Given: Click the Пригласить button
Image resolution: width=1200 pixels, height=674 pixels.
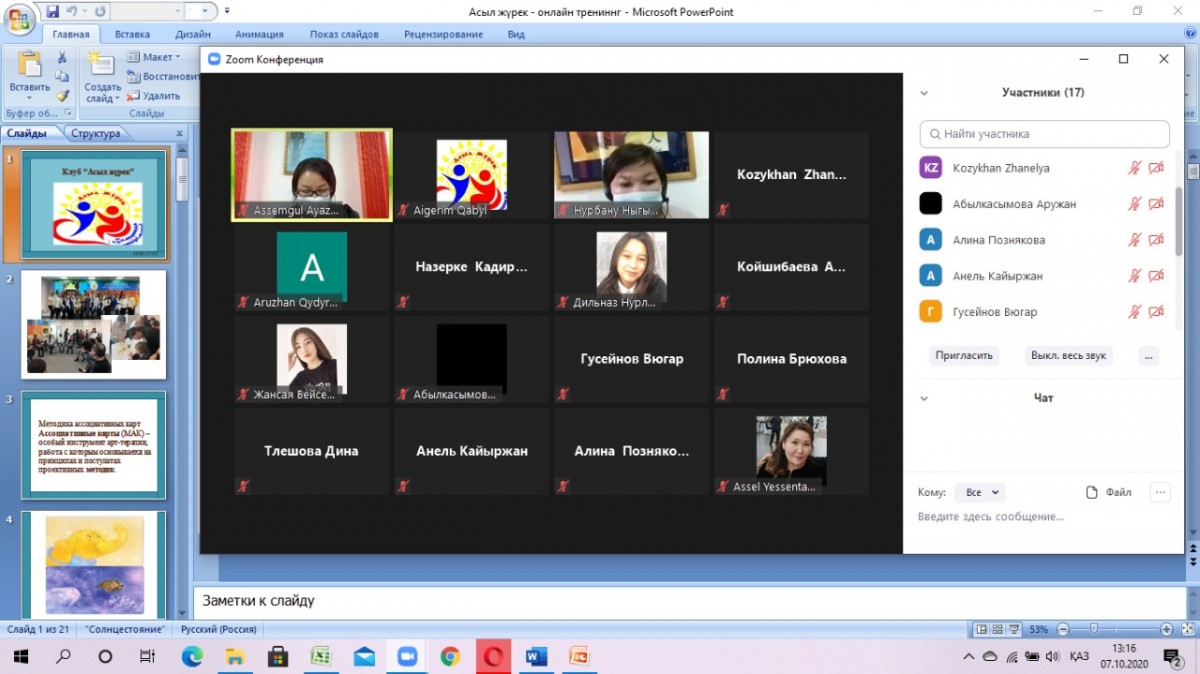Looking at the screenshot, I should coord(964,355).
